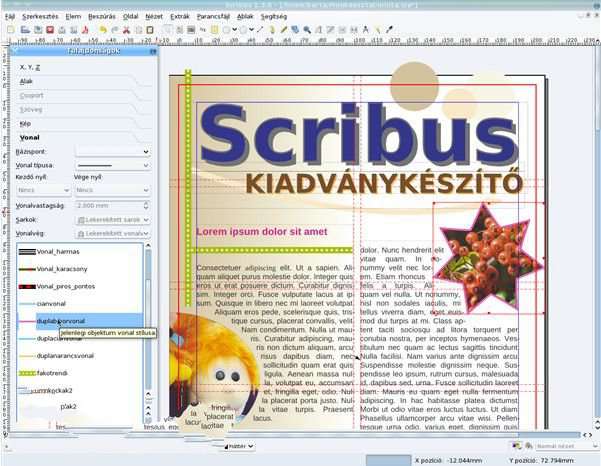Select the fakotrendi line style

click(x=80, y=373)
